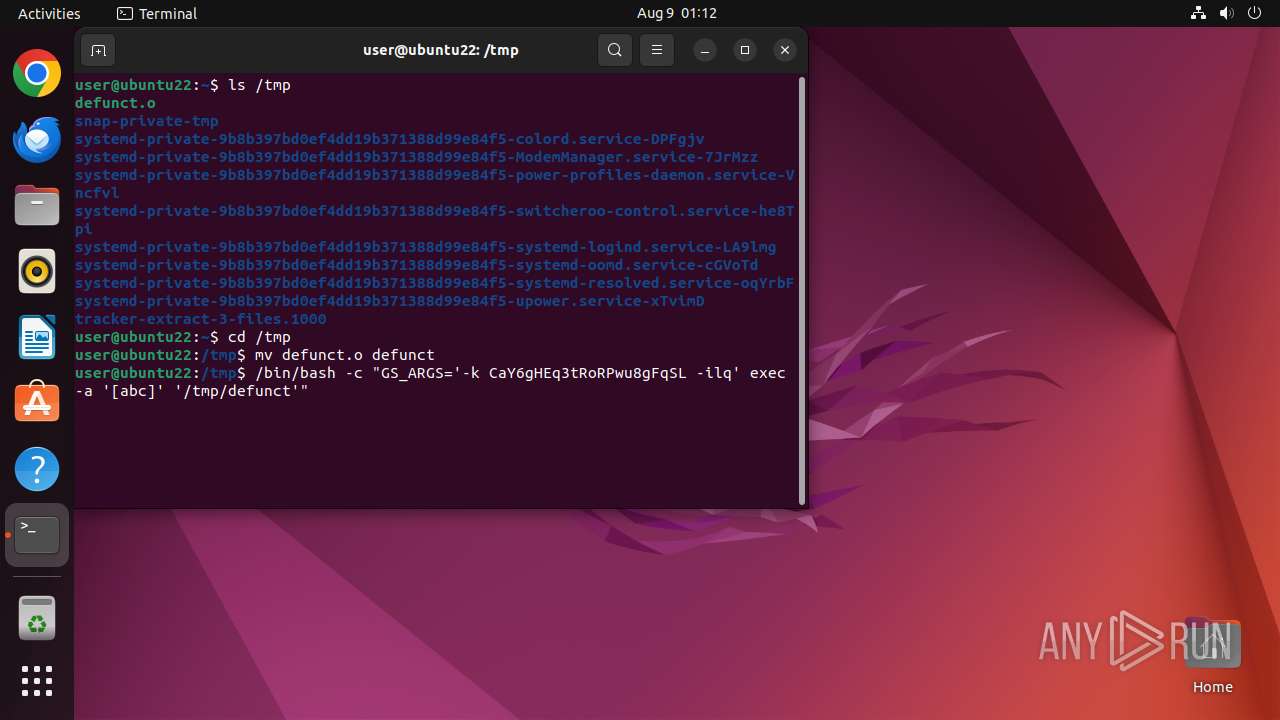Click the window title user@ubuntu22: /tmp
1280x720 pixels.
(440, 50)
